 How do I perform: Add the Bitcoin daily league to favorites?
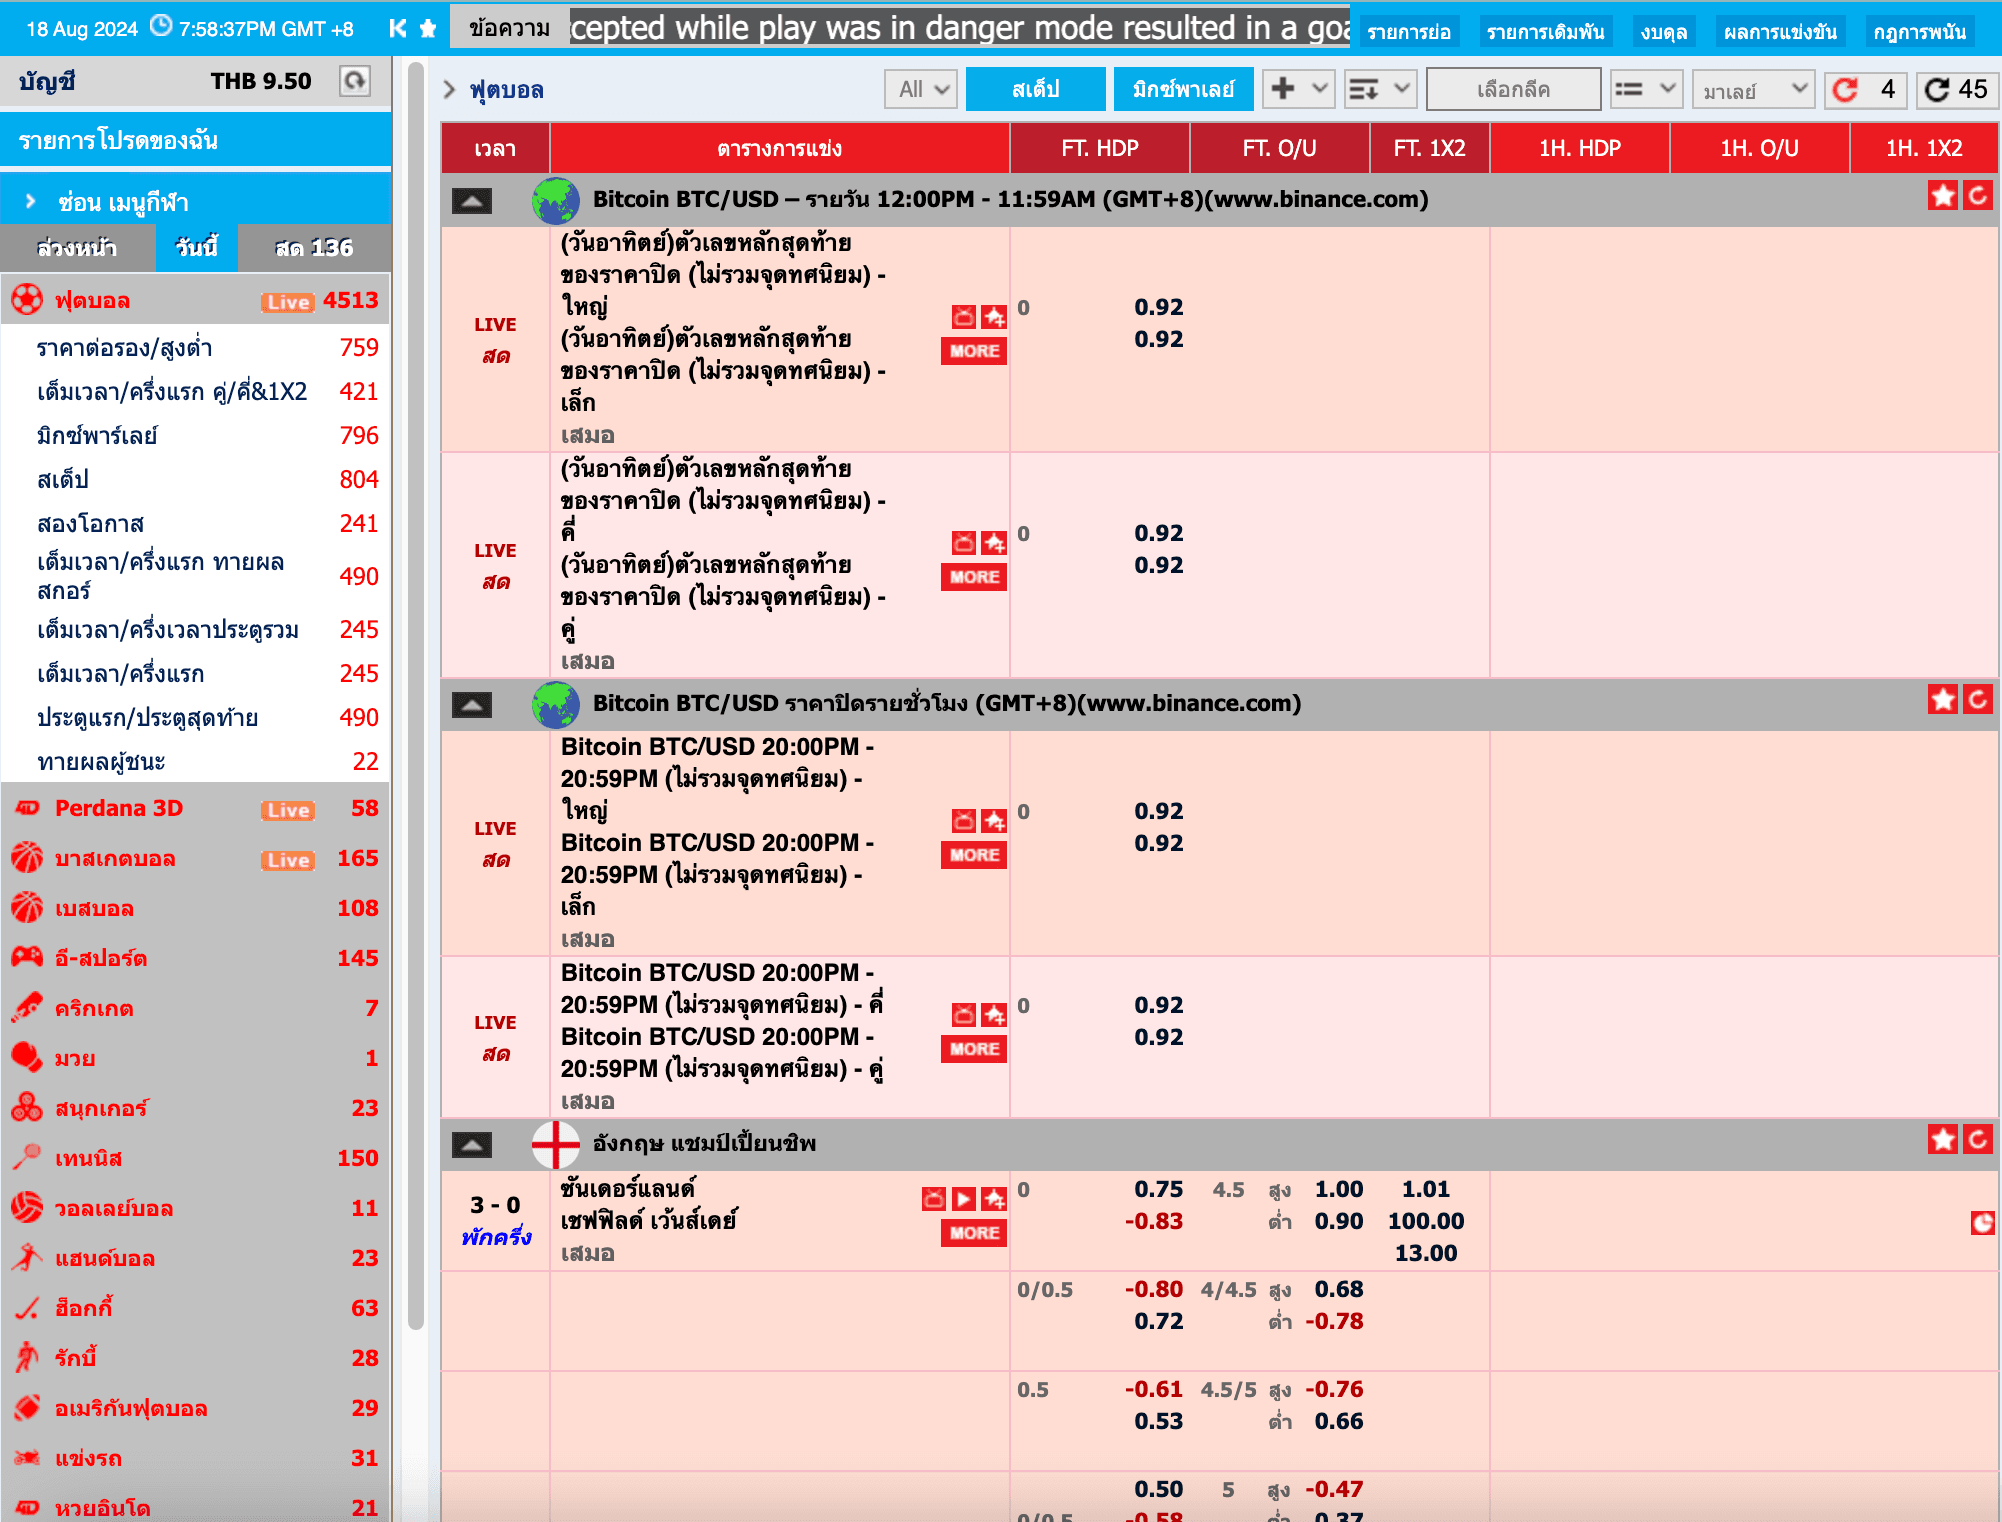[1942, 196]
